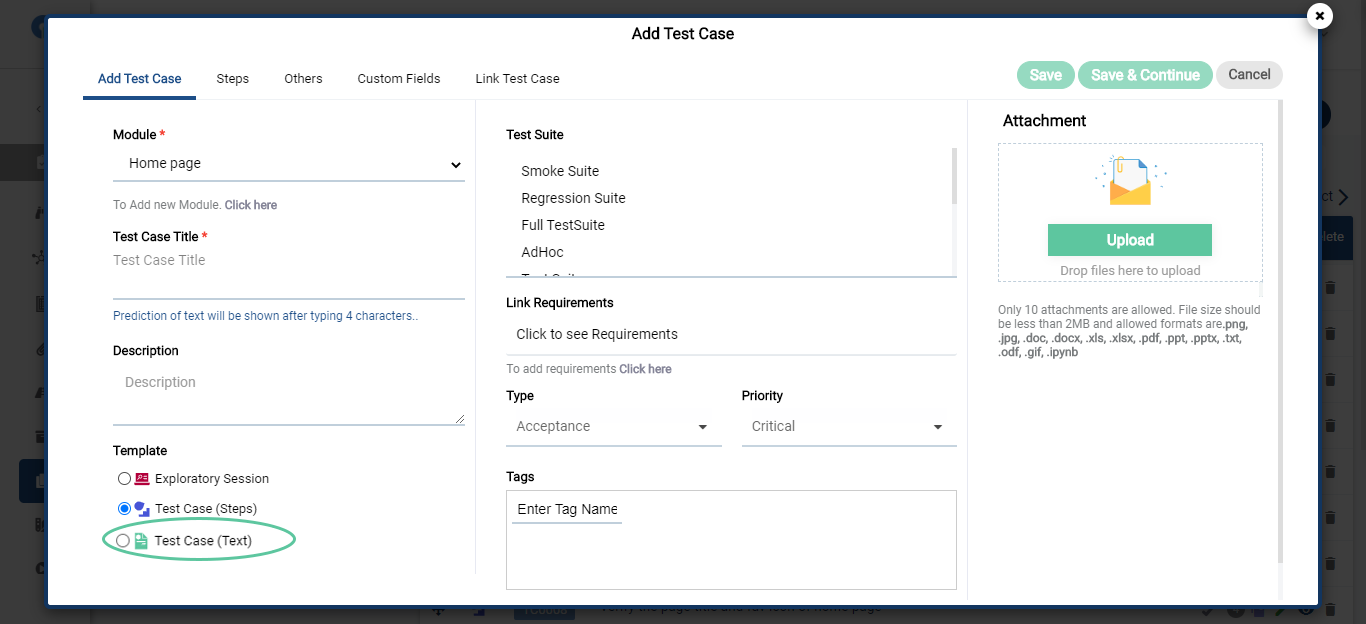Select the Exploratory Session template radio

(x=124, y=479)
